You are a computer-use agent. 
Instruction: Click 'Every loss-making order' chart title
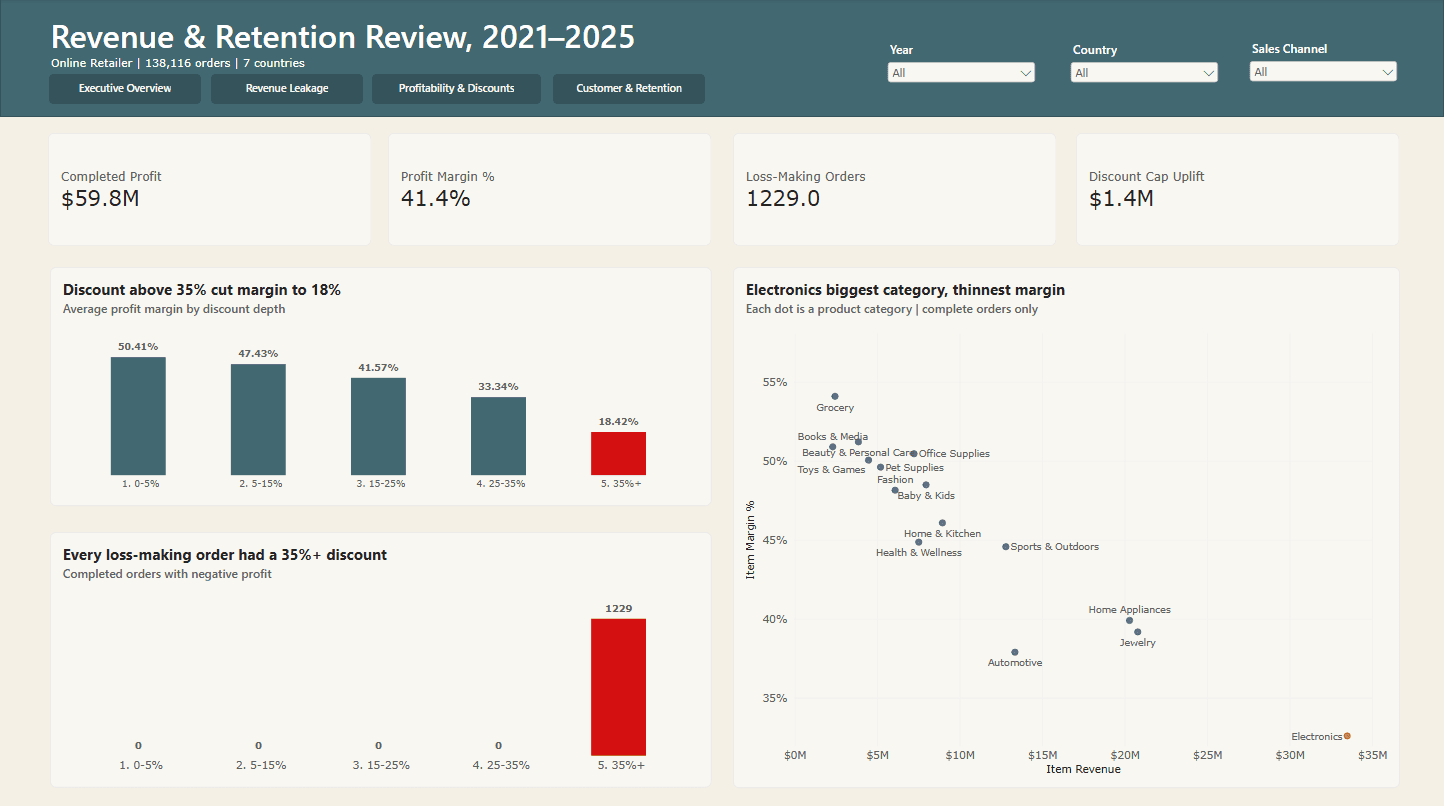[225, 555]
